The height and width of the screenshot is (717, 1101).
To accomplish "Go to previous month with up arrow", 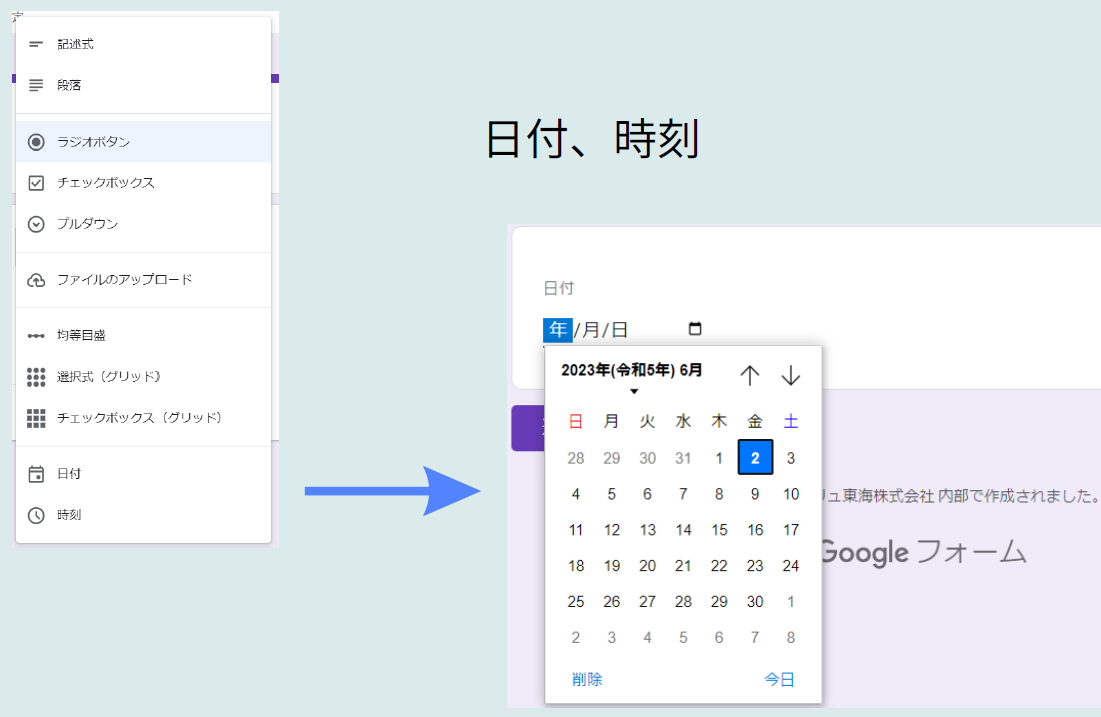I will point(750,375).
